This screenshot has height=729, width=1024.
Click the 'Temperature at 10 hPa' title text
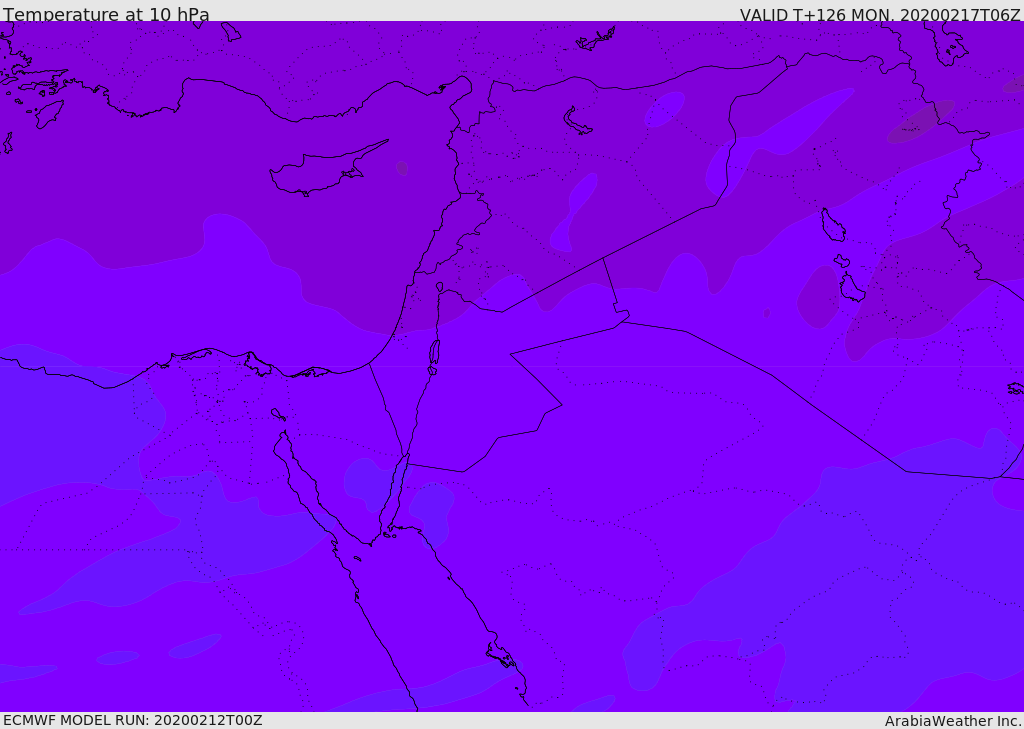[x=106, y=14]
